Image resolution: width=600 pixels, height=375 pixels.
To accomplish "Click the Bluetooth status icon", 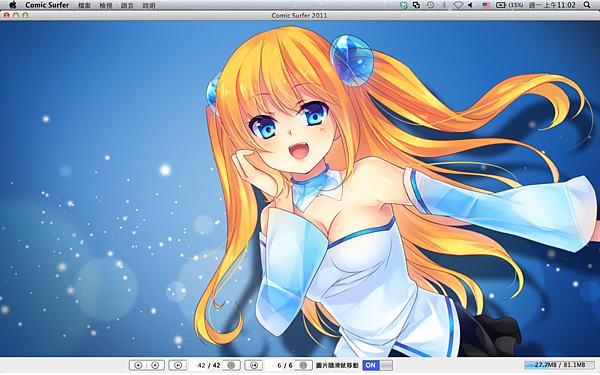I will click(444, 5).
